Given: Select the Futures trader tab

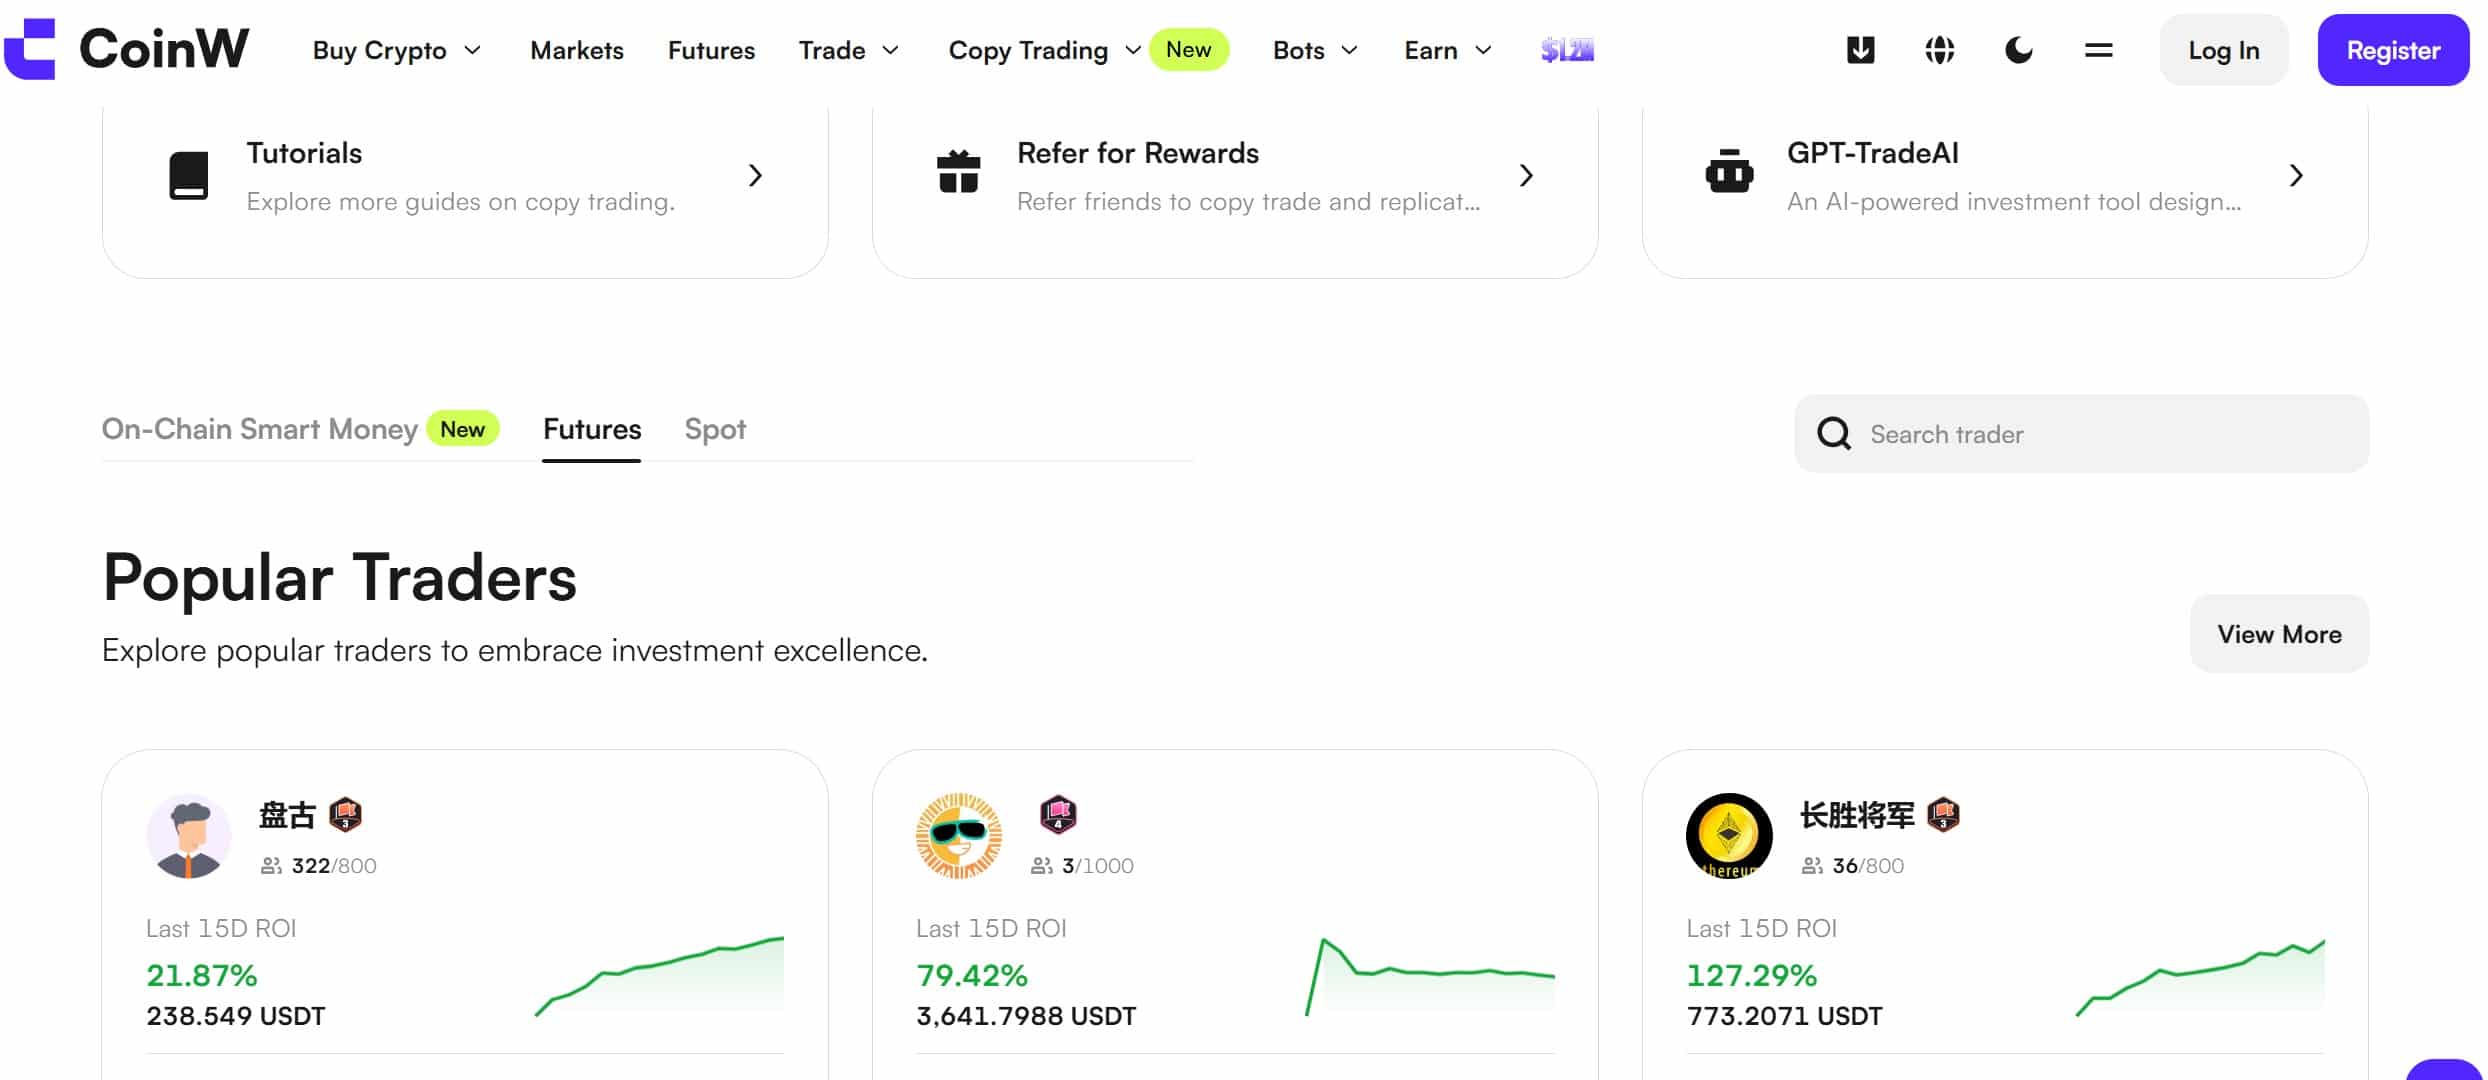Looking at the screenshot, I should [x=592, y=429].
